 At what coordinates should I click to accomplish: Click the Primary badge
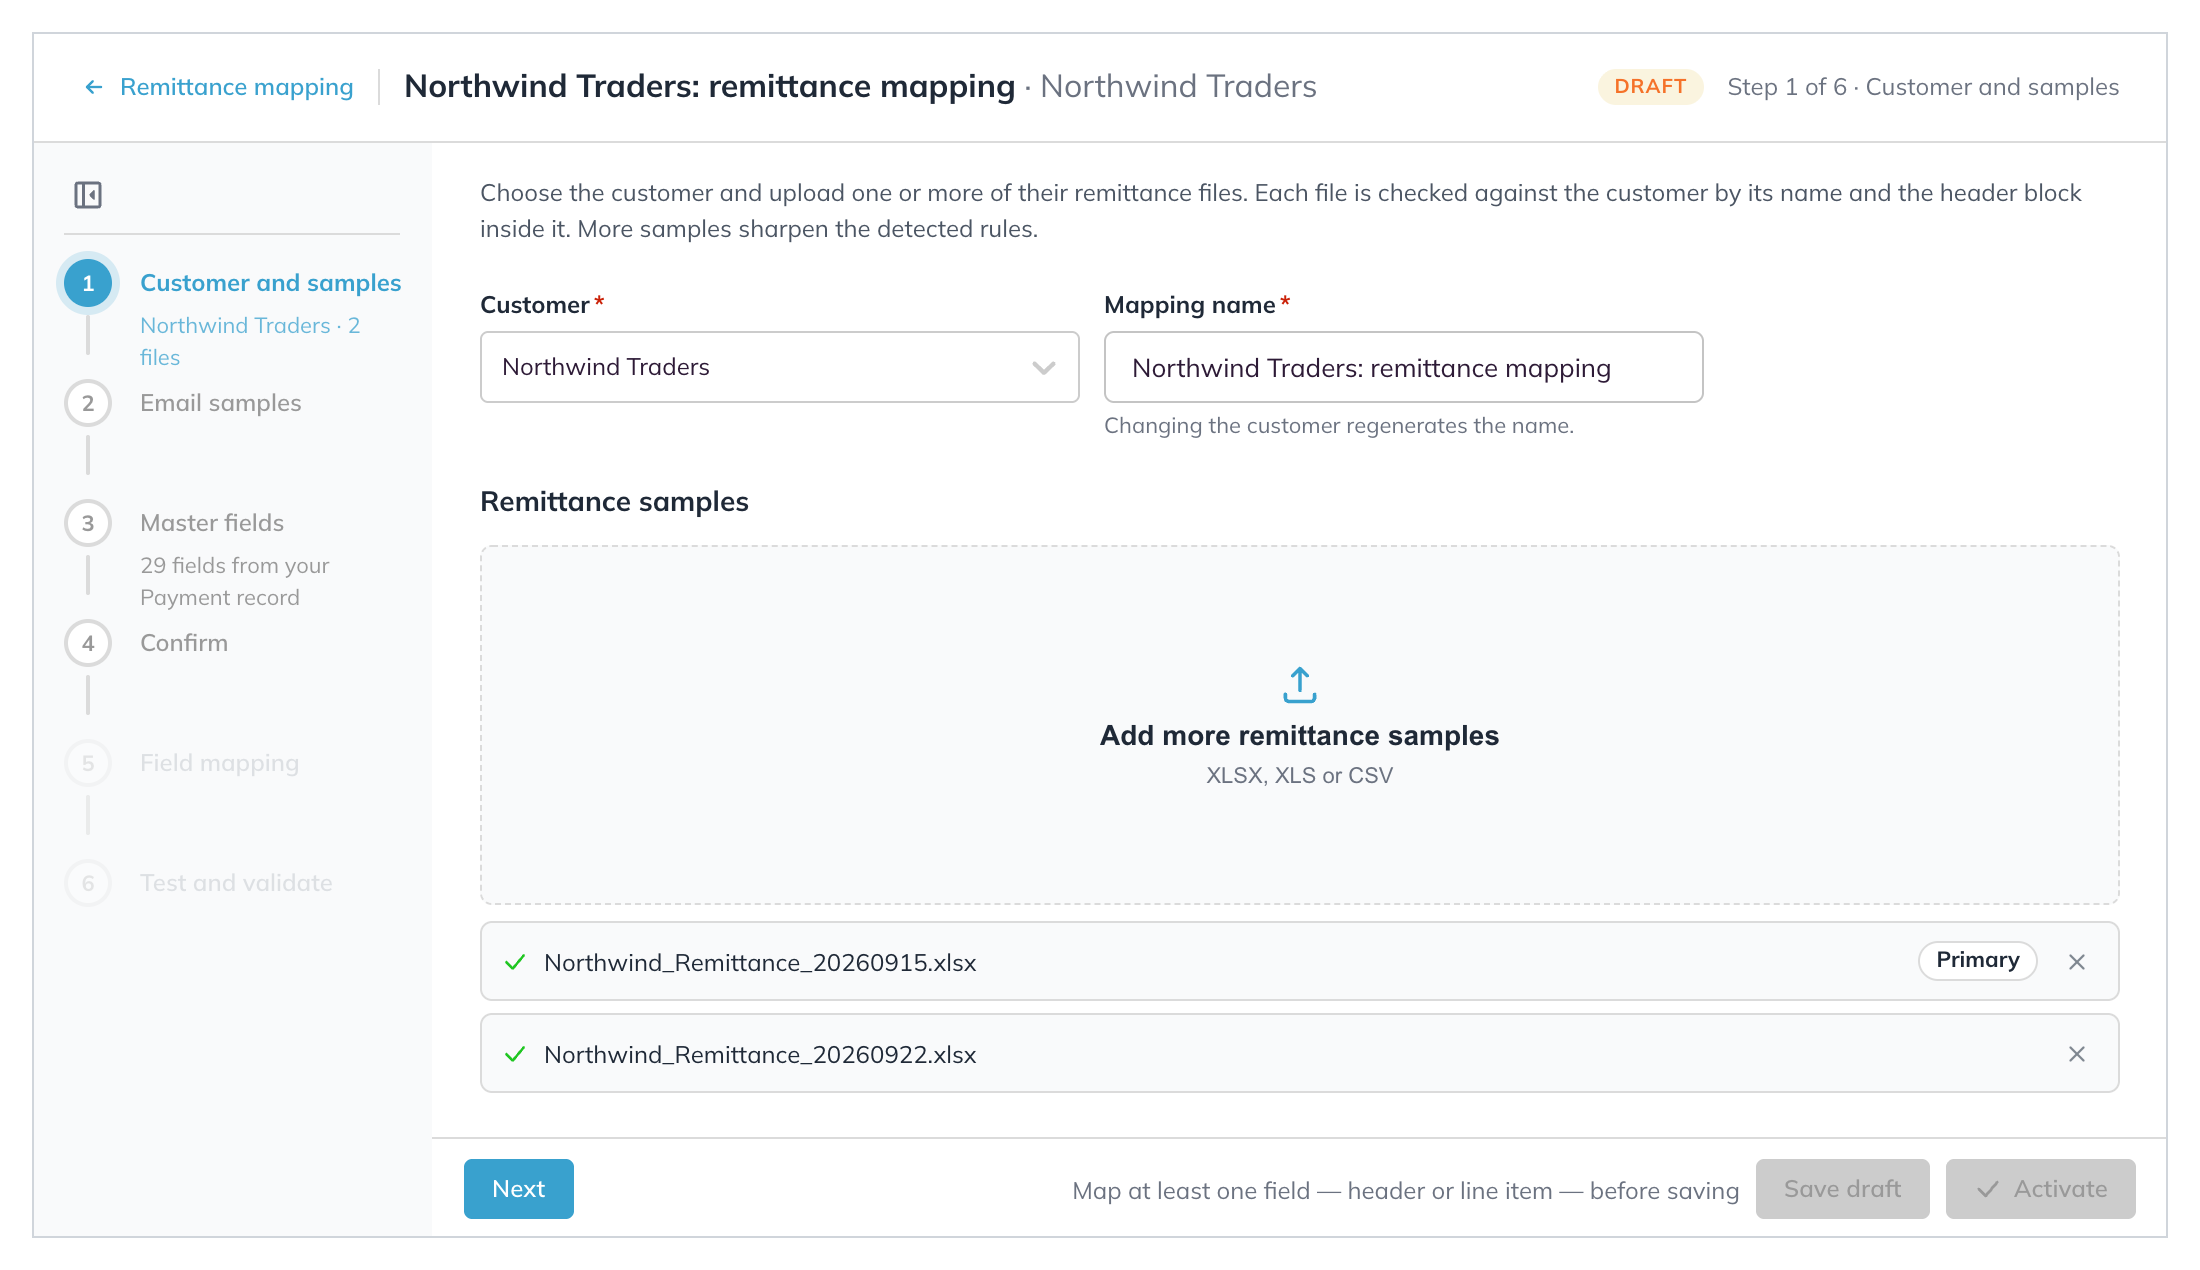click(1977, 961)
